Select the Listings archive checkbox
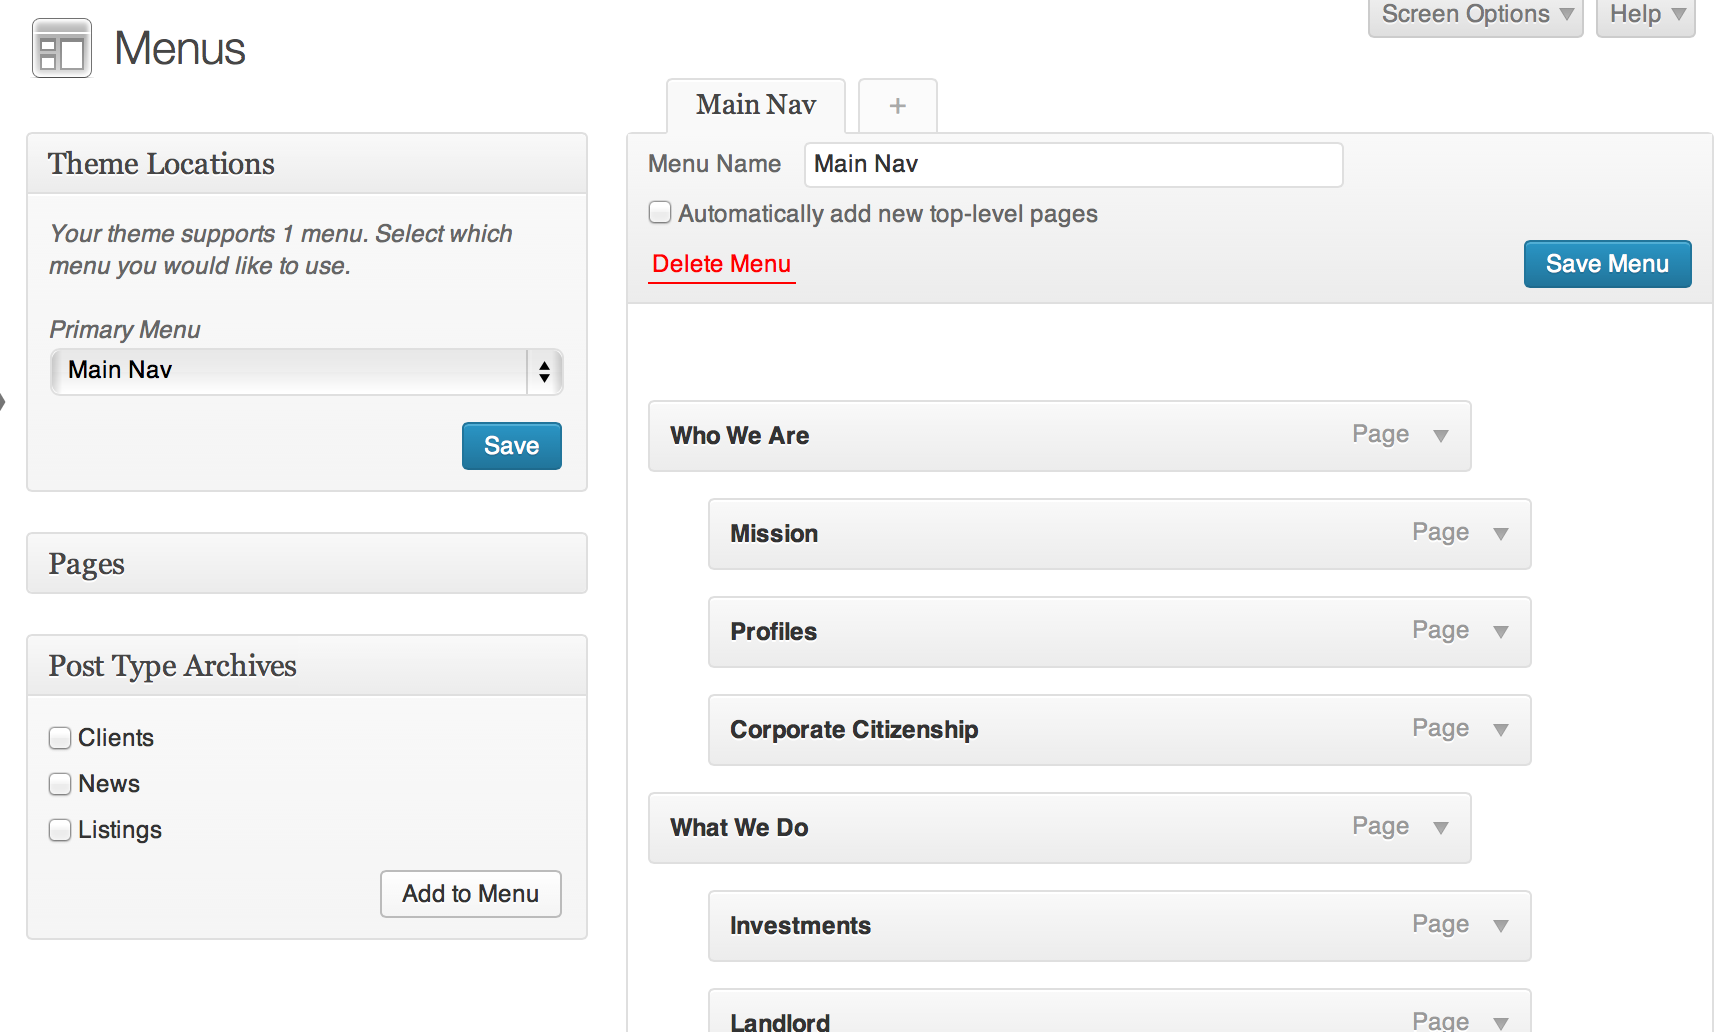This screenshot has height=1032, width=1734. (x=60, y=830)
